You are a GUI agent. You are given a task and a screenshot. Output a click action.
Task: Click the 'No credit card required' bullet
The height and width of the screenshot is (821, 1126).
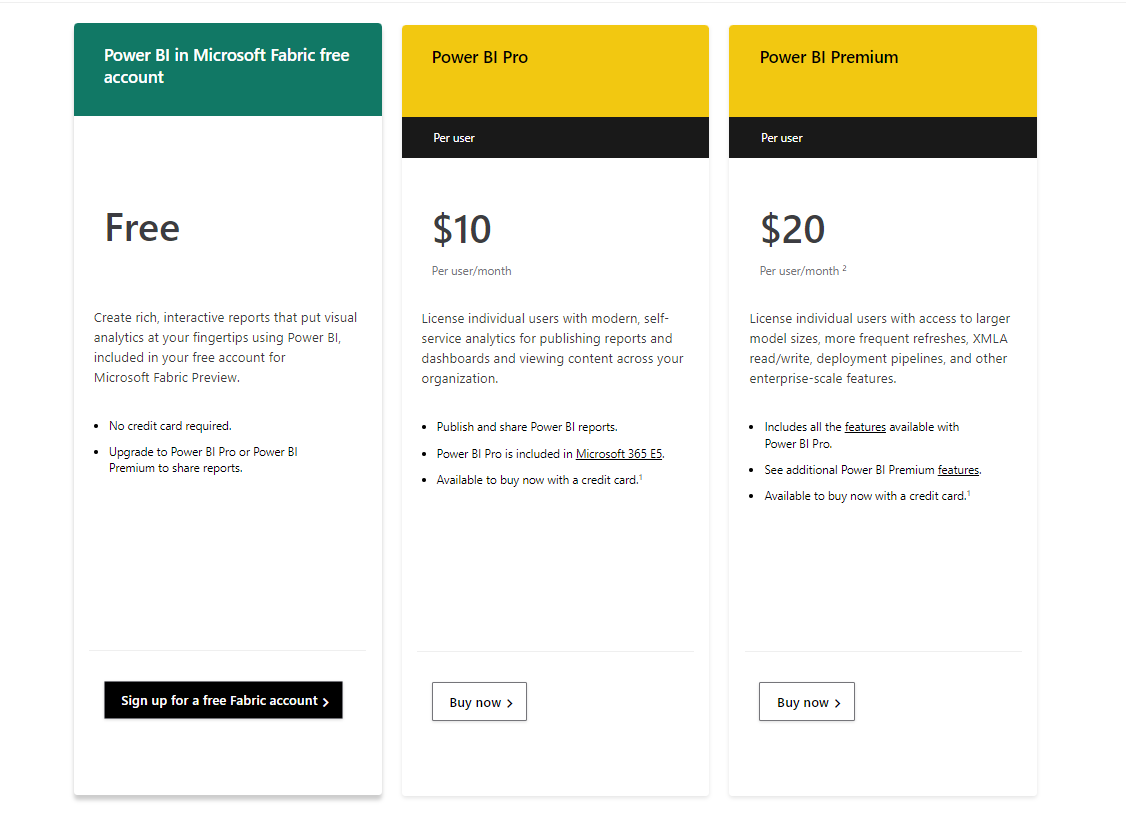(x=170, y=426)
